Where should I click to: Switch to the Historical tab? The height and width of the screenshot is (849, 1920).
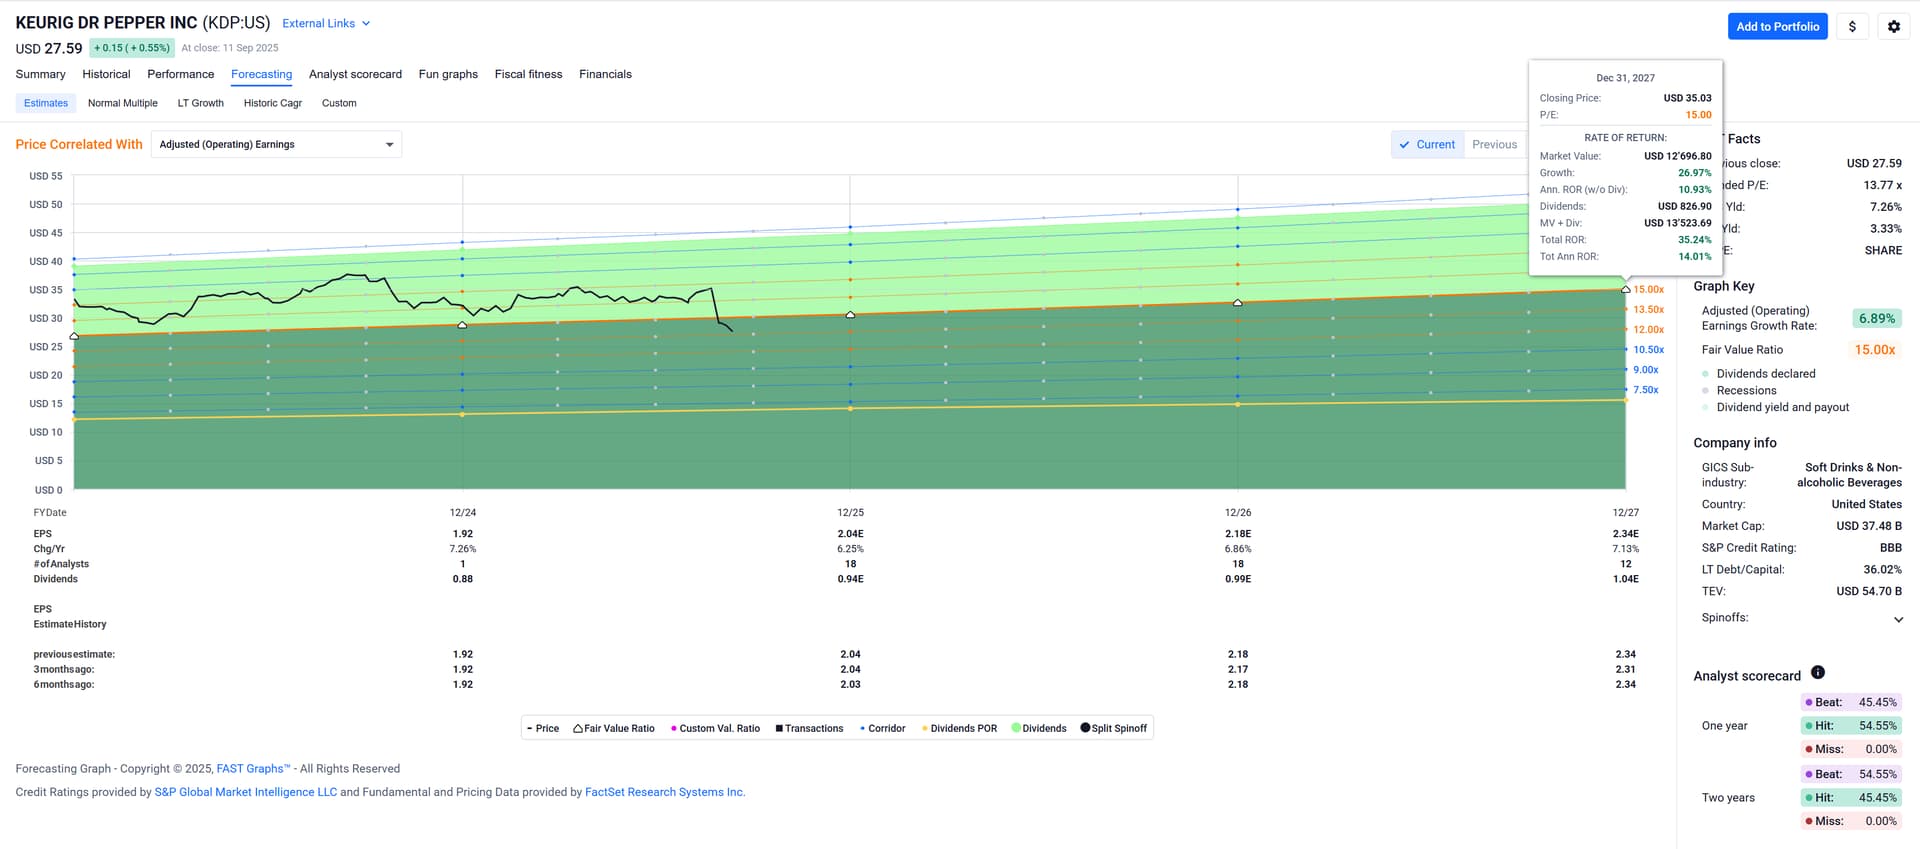click(x=106, y=74)
